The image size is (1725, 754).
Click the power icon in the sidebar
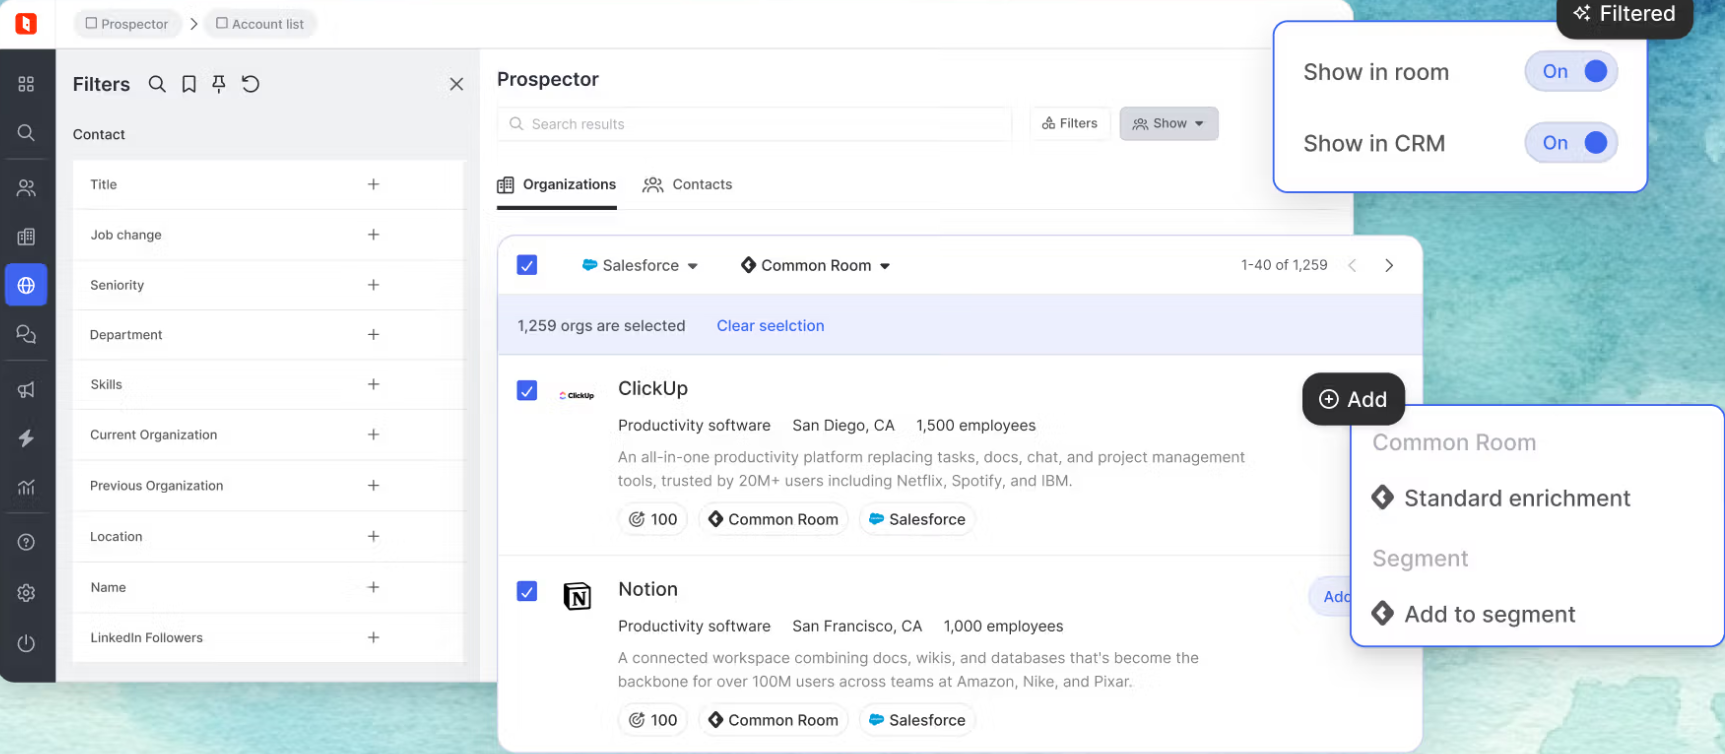(x=26, y=643)
